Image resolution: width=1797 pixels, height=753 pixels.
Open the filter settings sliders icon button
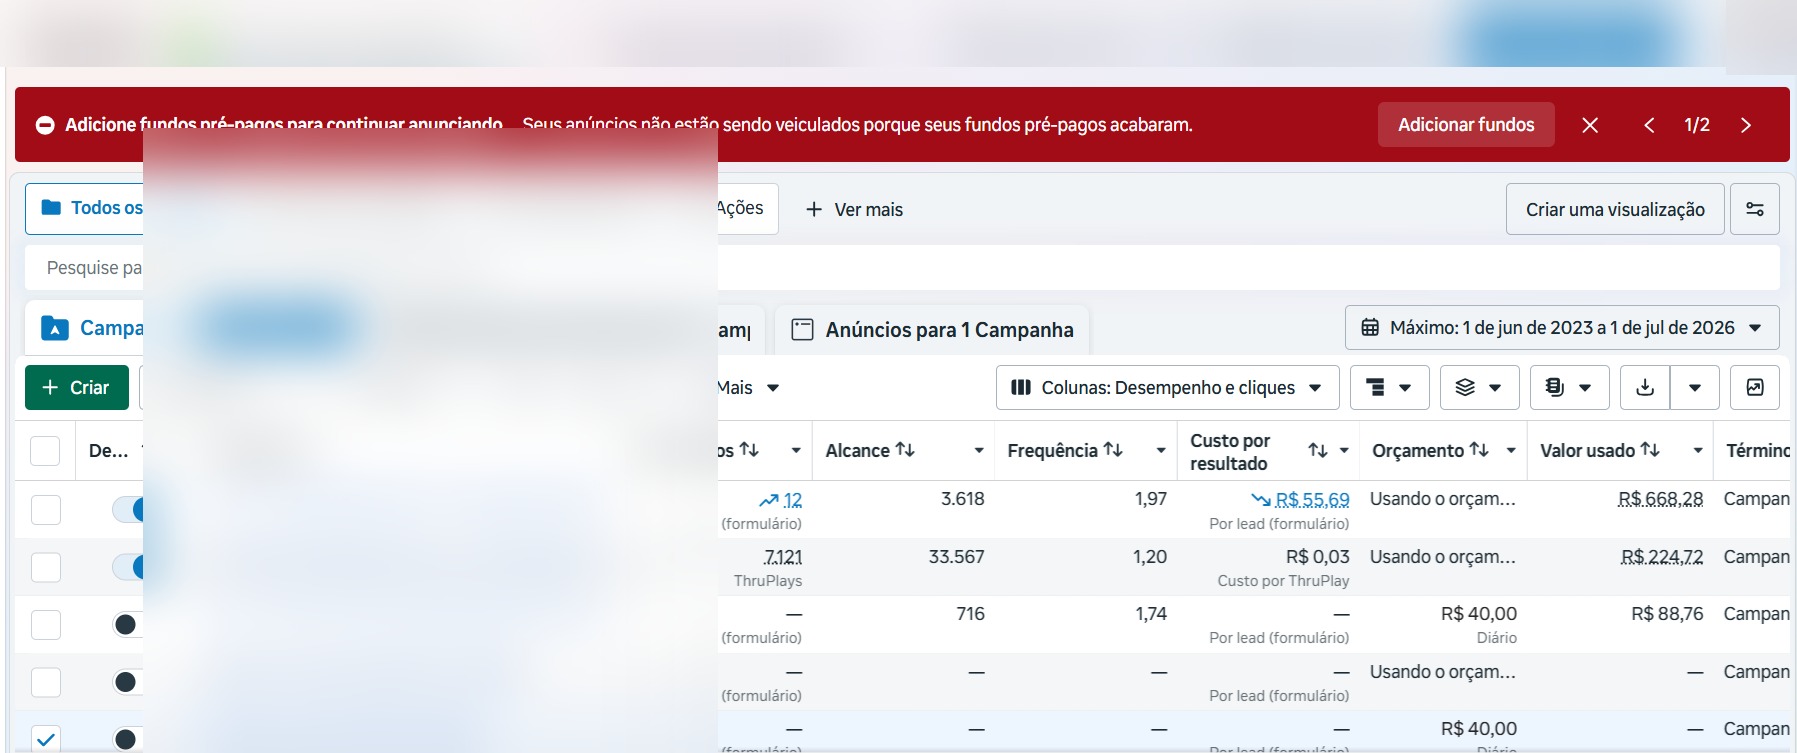click(1755, 209)
